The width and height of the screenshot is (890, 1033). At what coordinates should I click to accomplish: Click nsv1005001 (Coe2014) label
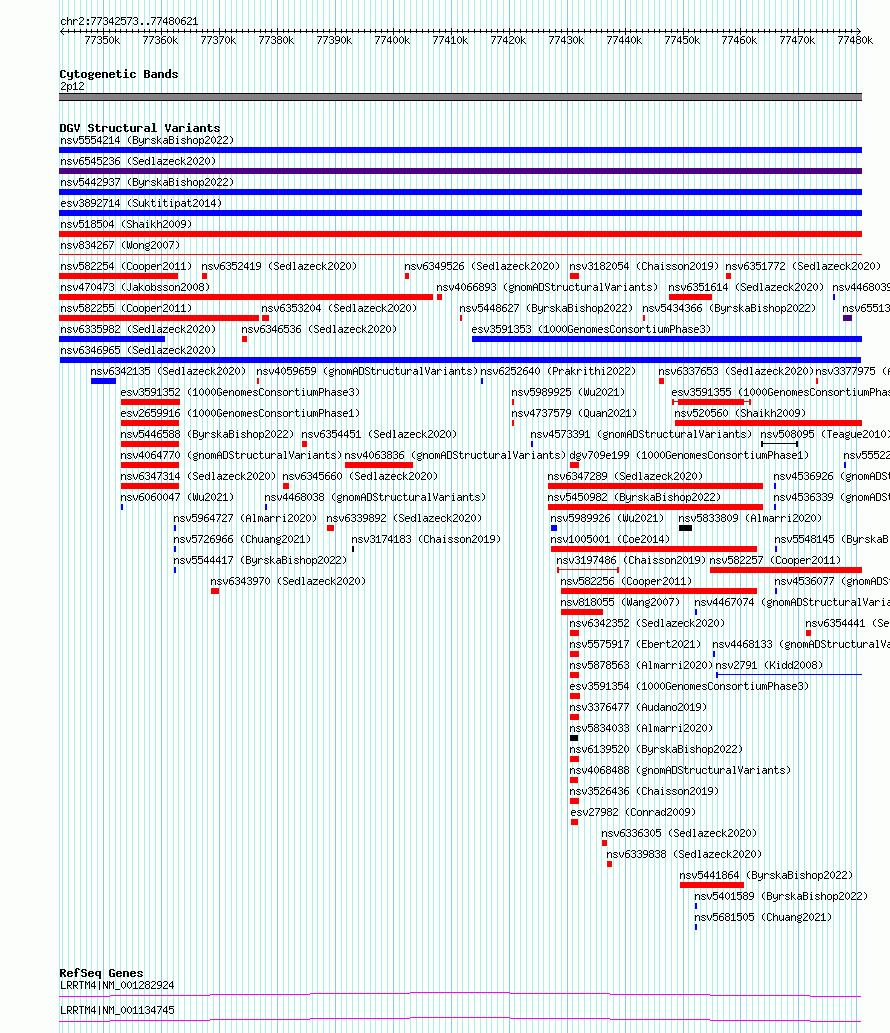pos(611,541)
